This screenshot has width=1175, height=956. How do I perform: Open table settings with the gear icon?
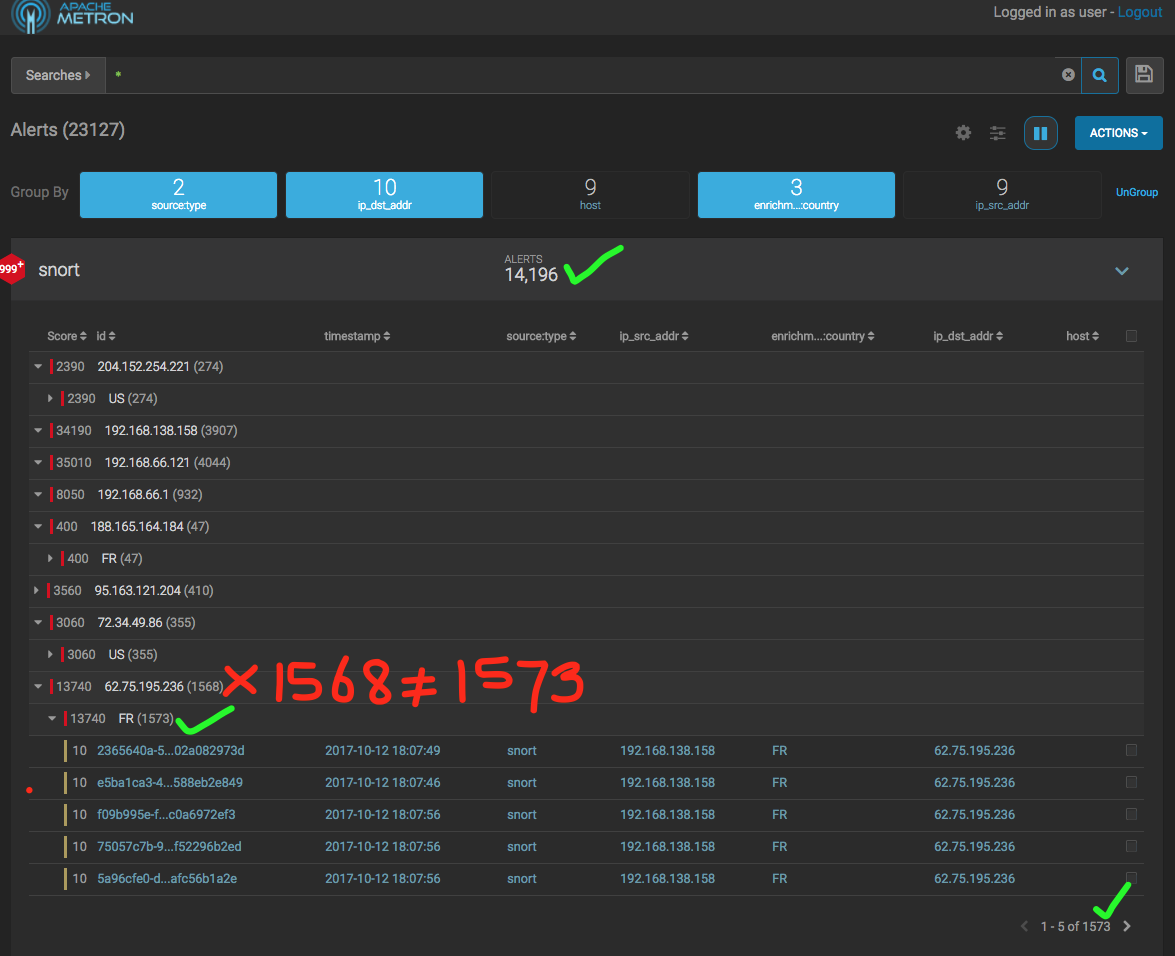[963, 133]
